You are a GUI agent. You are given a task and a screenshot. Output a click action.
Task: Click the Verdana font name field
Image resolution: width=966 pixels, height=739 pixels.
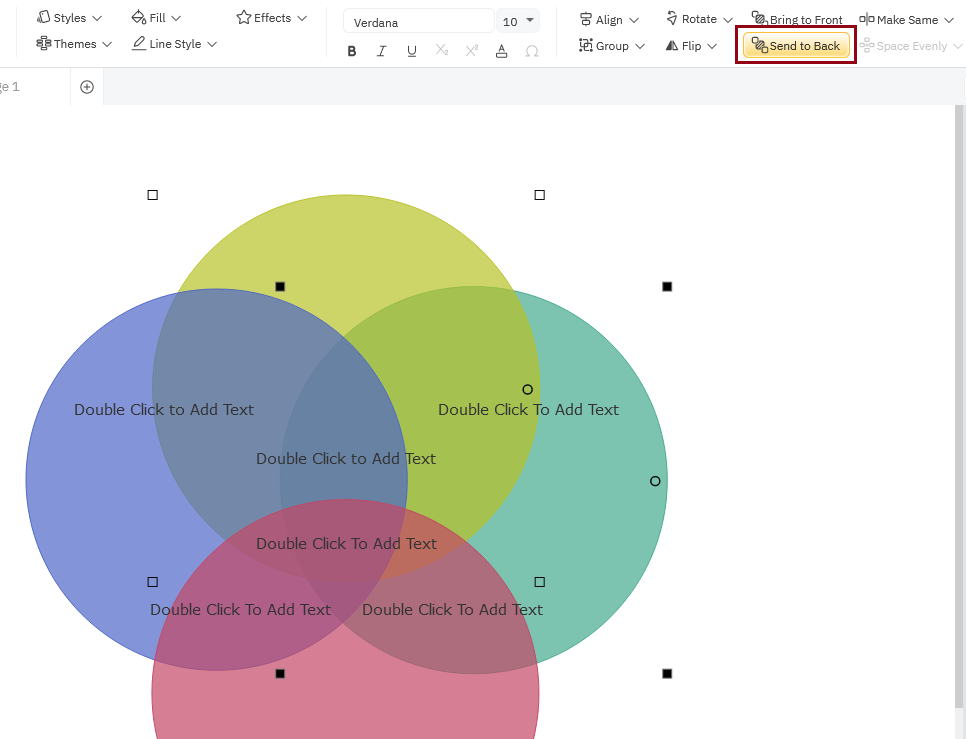click(x=418, y=20)
